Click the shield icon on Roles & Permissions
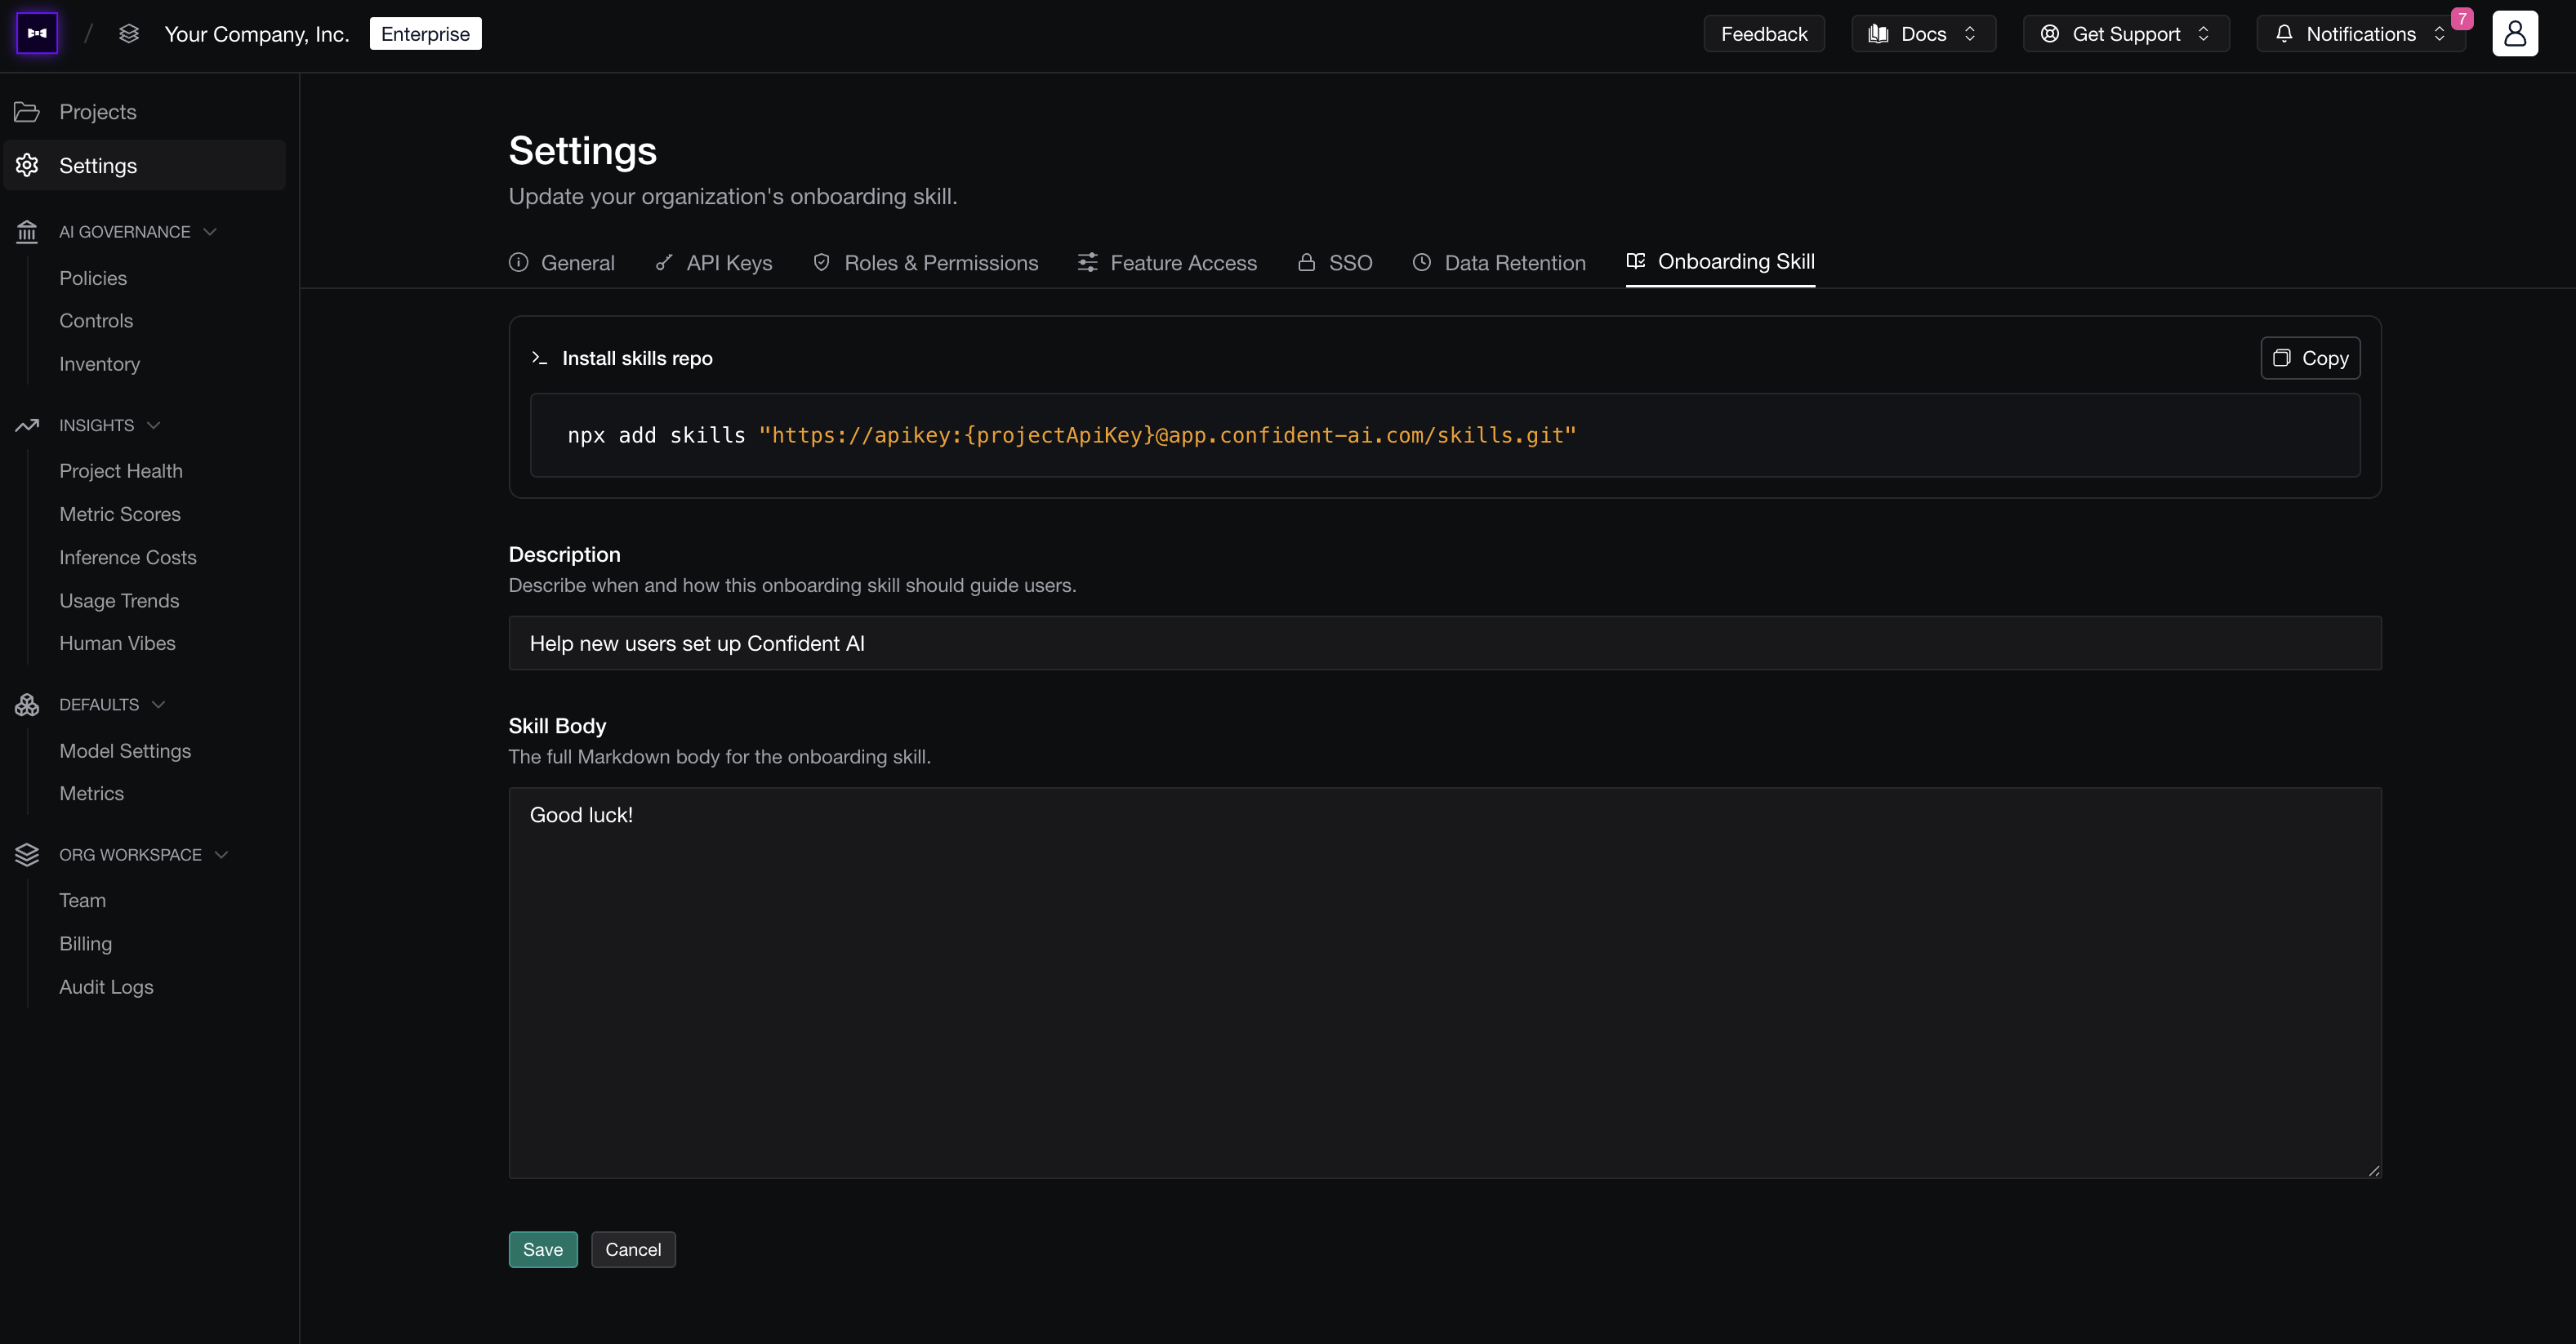Image resolution: width=2576 pixels, height=1344 pixels. coord(821,262)
